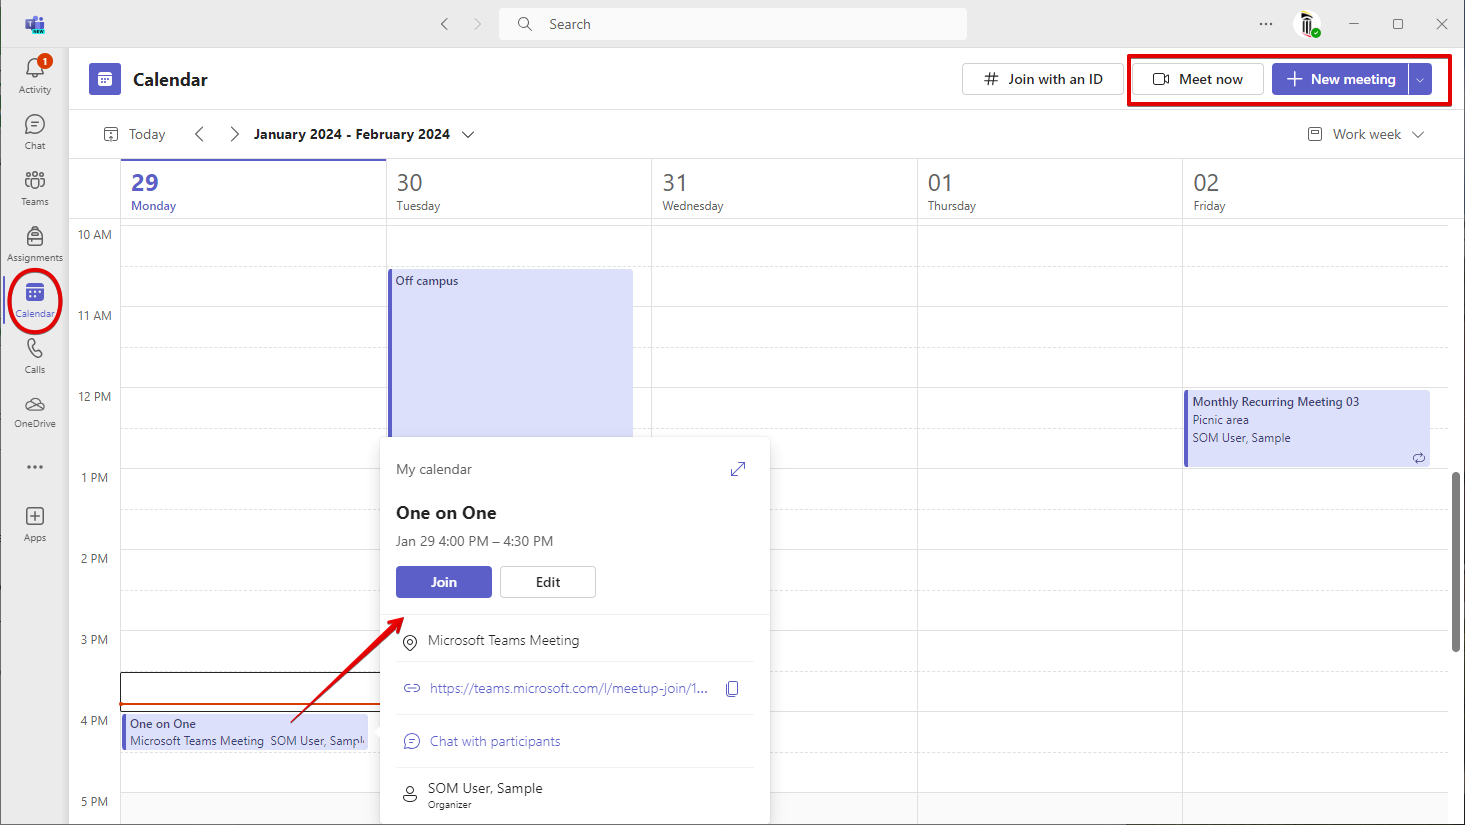Click Chat with participants link
The width and height of the screenshot is (1465, 825).
(495, 741)
